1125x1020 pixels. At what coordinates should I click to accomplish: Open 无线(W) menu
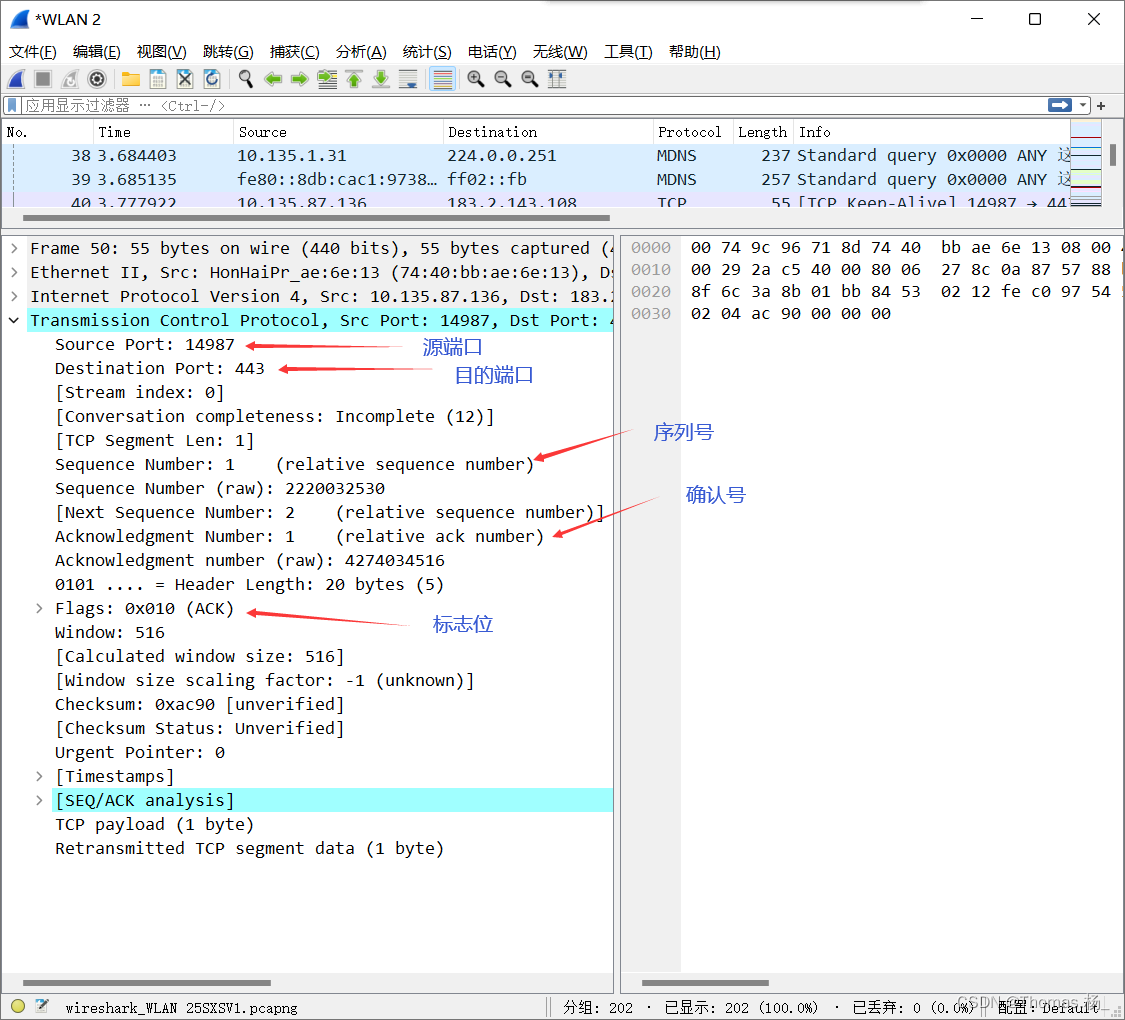tap(560, 52)
